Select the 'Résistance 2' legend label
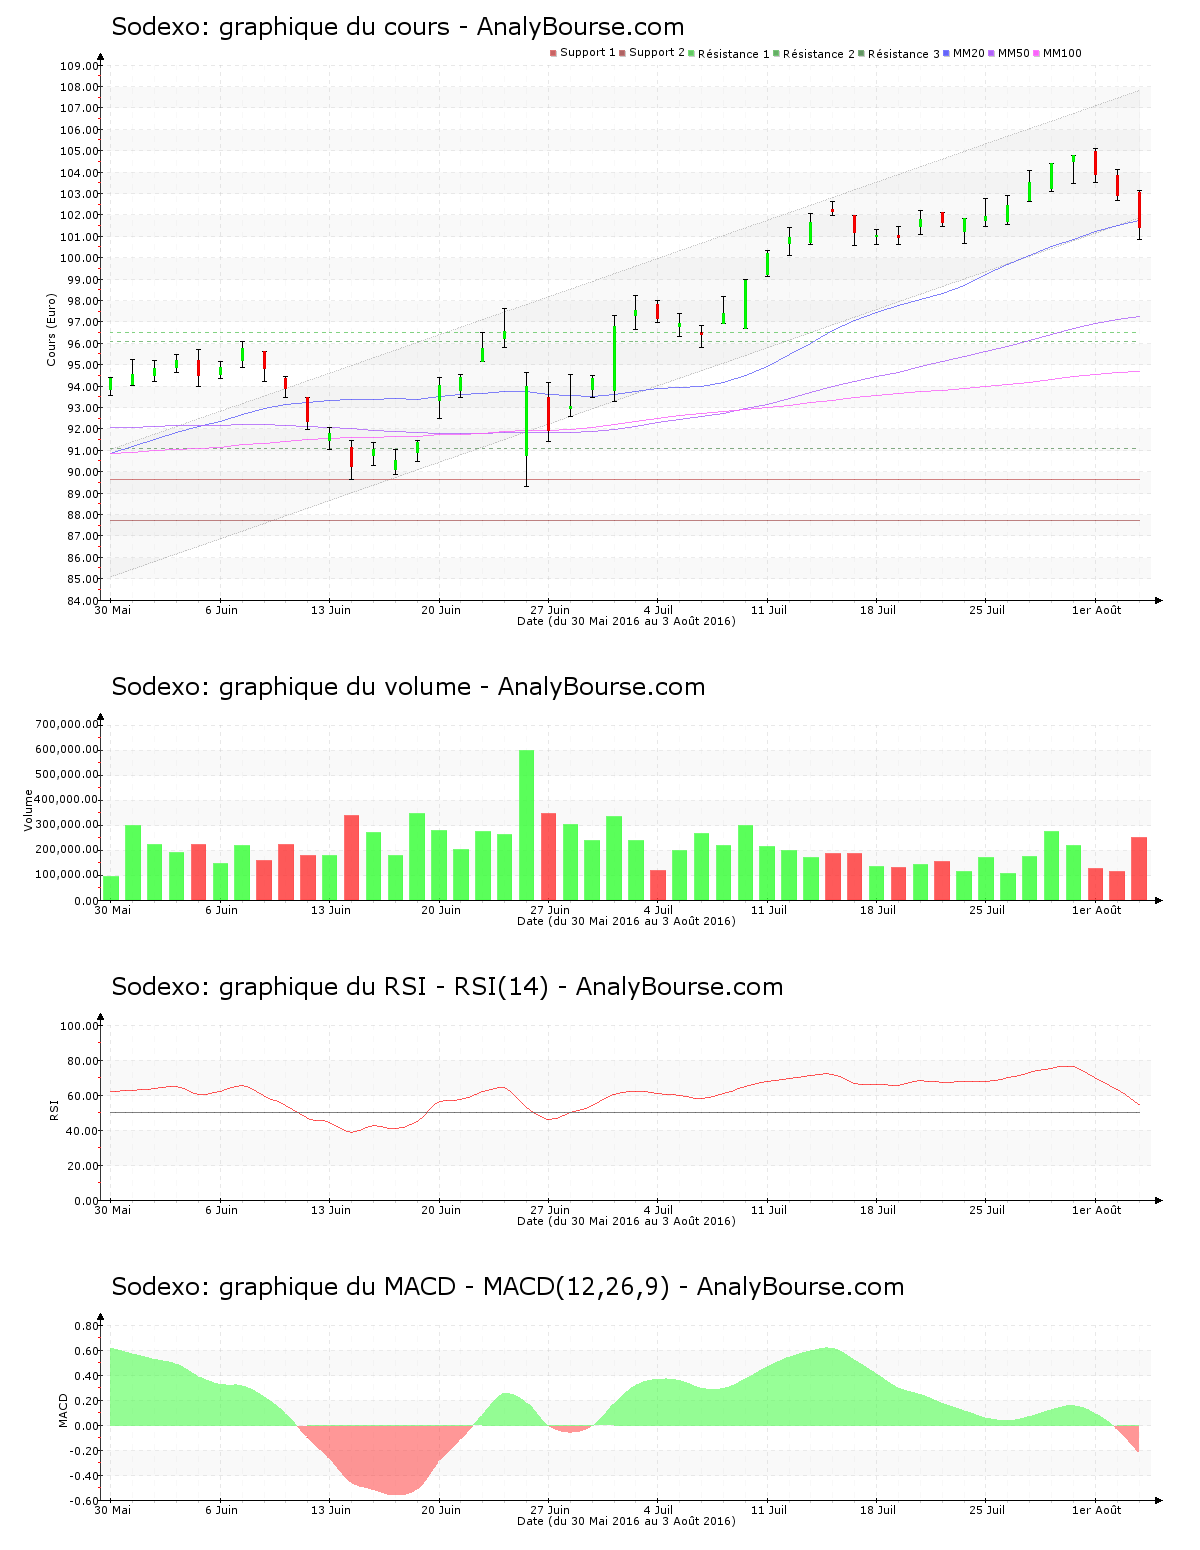1200x1550 pixels. point(819,54)
